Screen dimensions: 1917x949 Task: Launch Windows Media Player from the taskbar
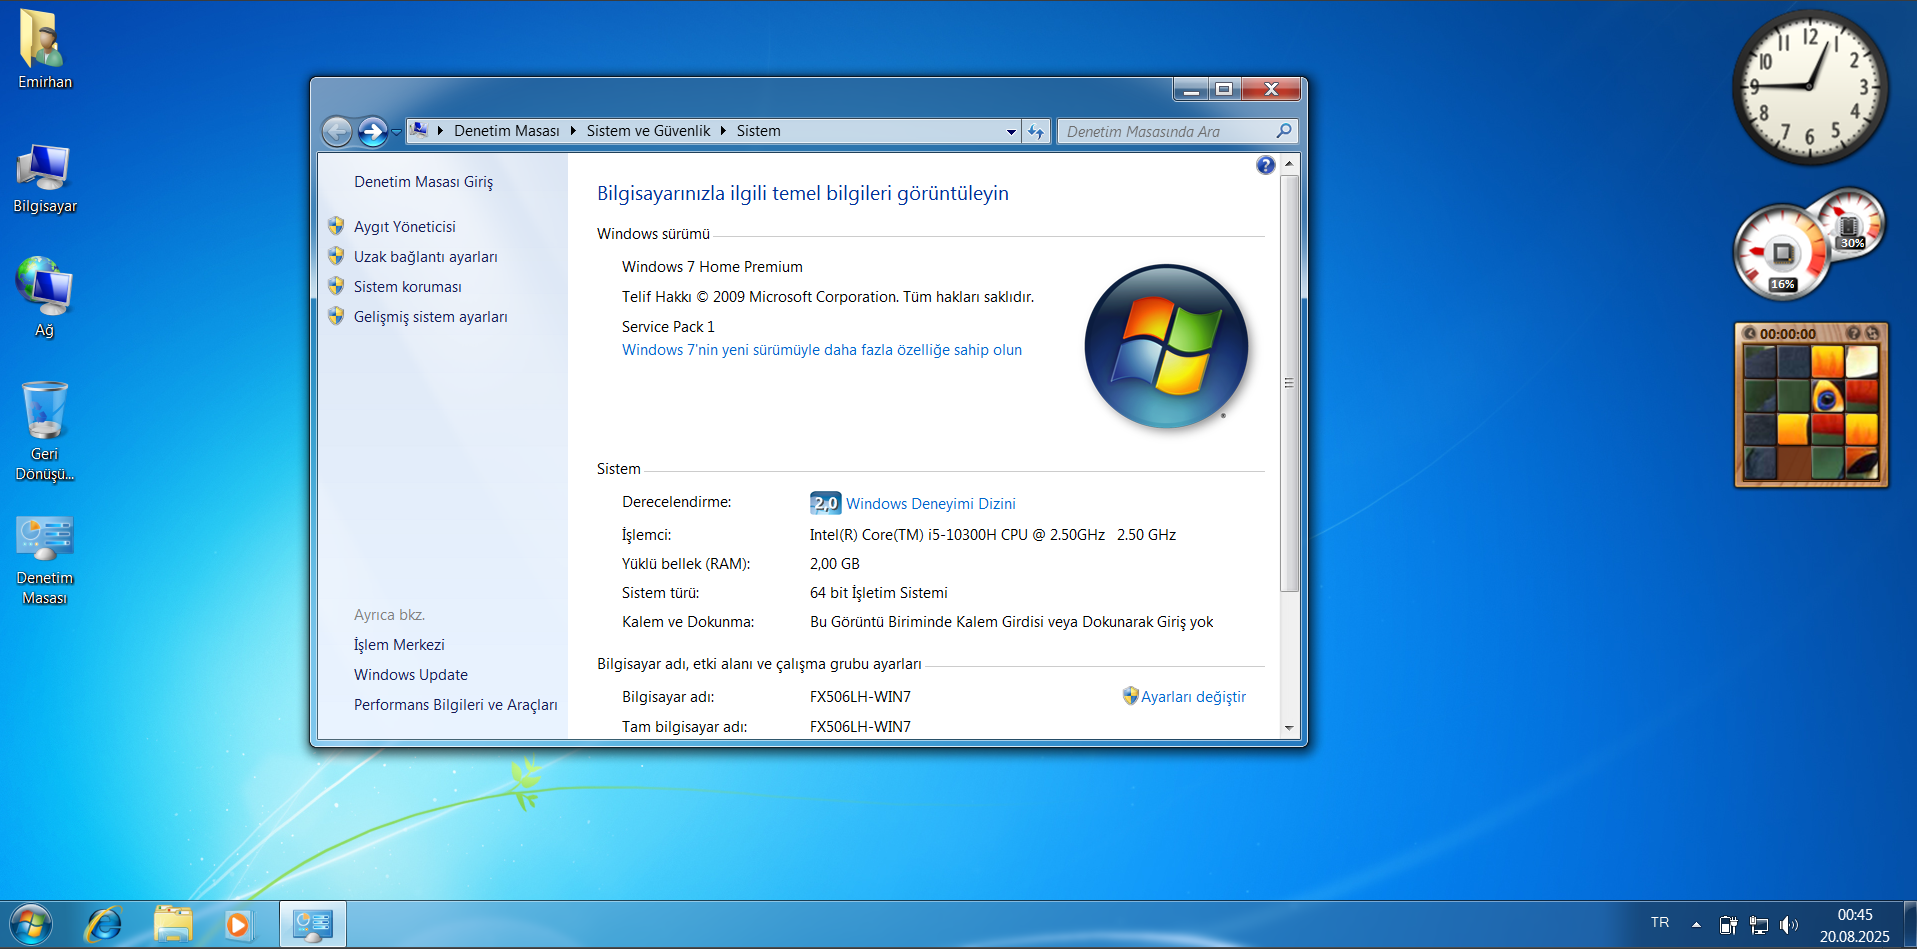coord(238,924)
